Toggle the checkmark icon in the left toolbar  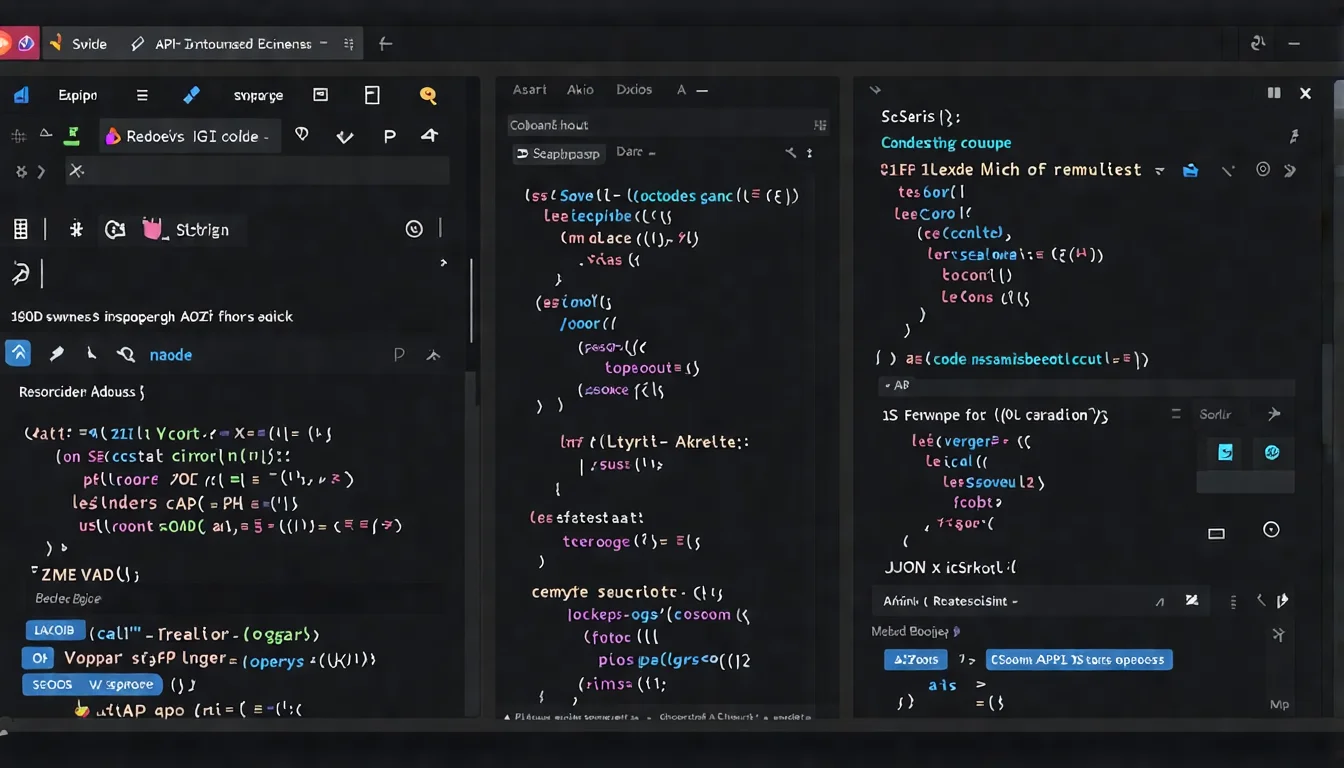[345, 136]
